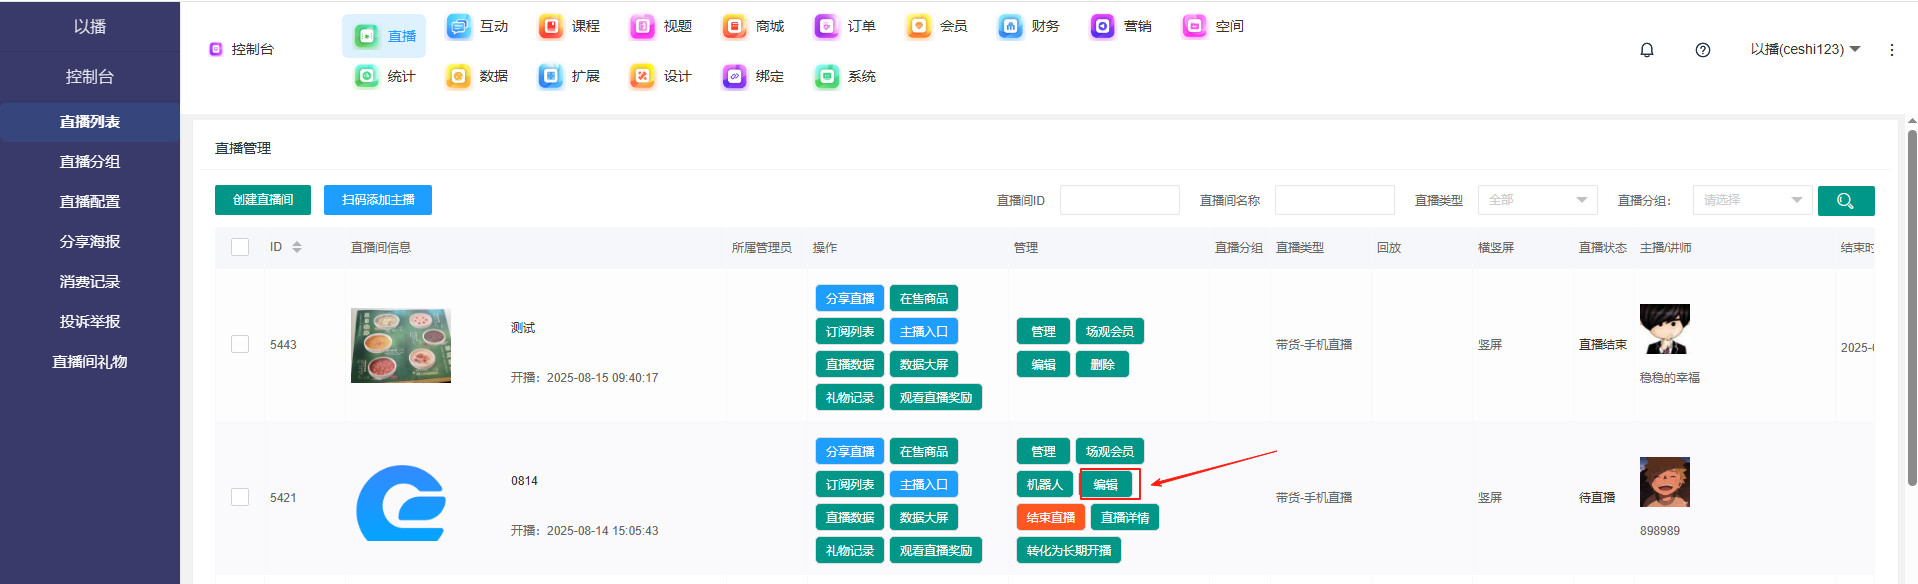The image size is (1918, 584).
Task: Click the notification bell icon
Action: tap(1647, 50)
